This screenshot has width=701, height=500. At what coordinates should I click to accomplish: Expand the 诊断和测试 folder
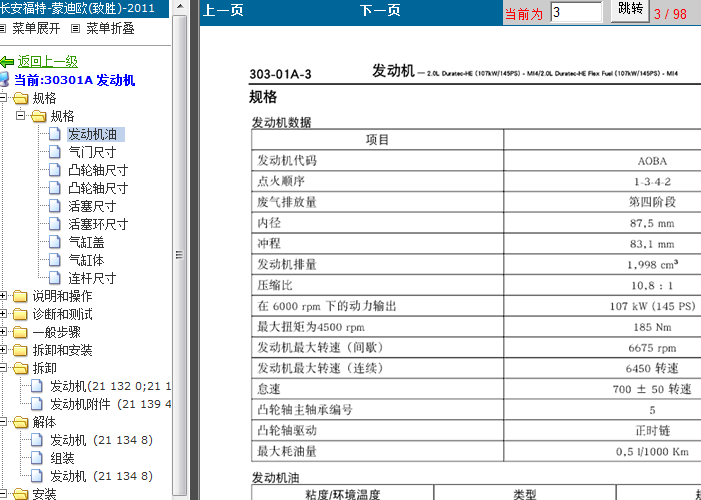click(x=3, y=314)
